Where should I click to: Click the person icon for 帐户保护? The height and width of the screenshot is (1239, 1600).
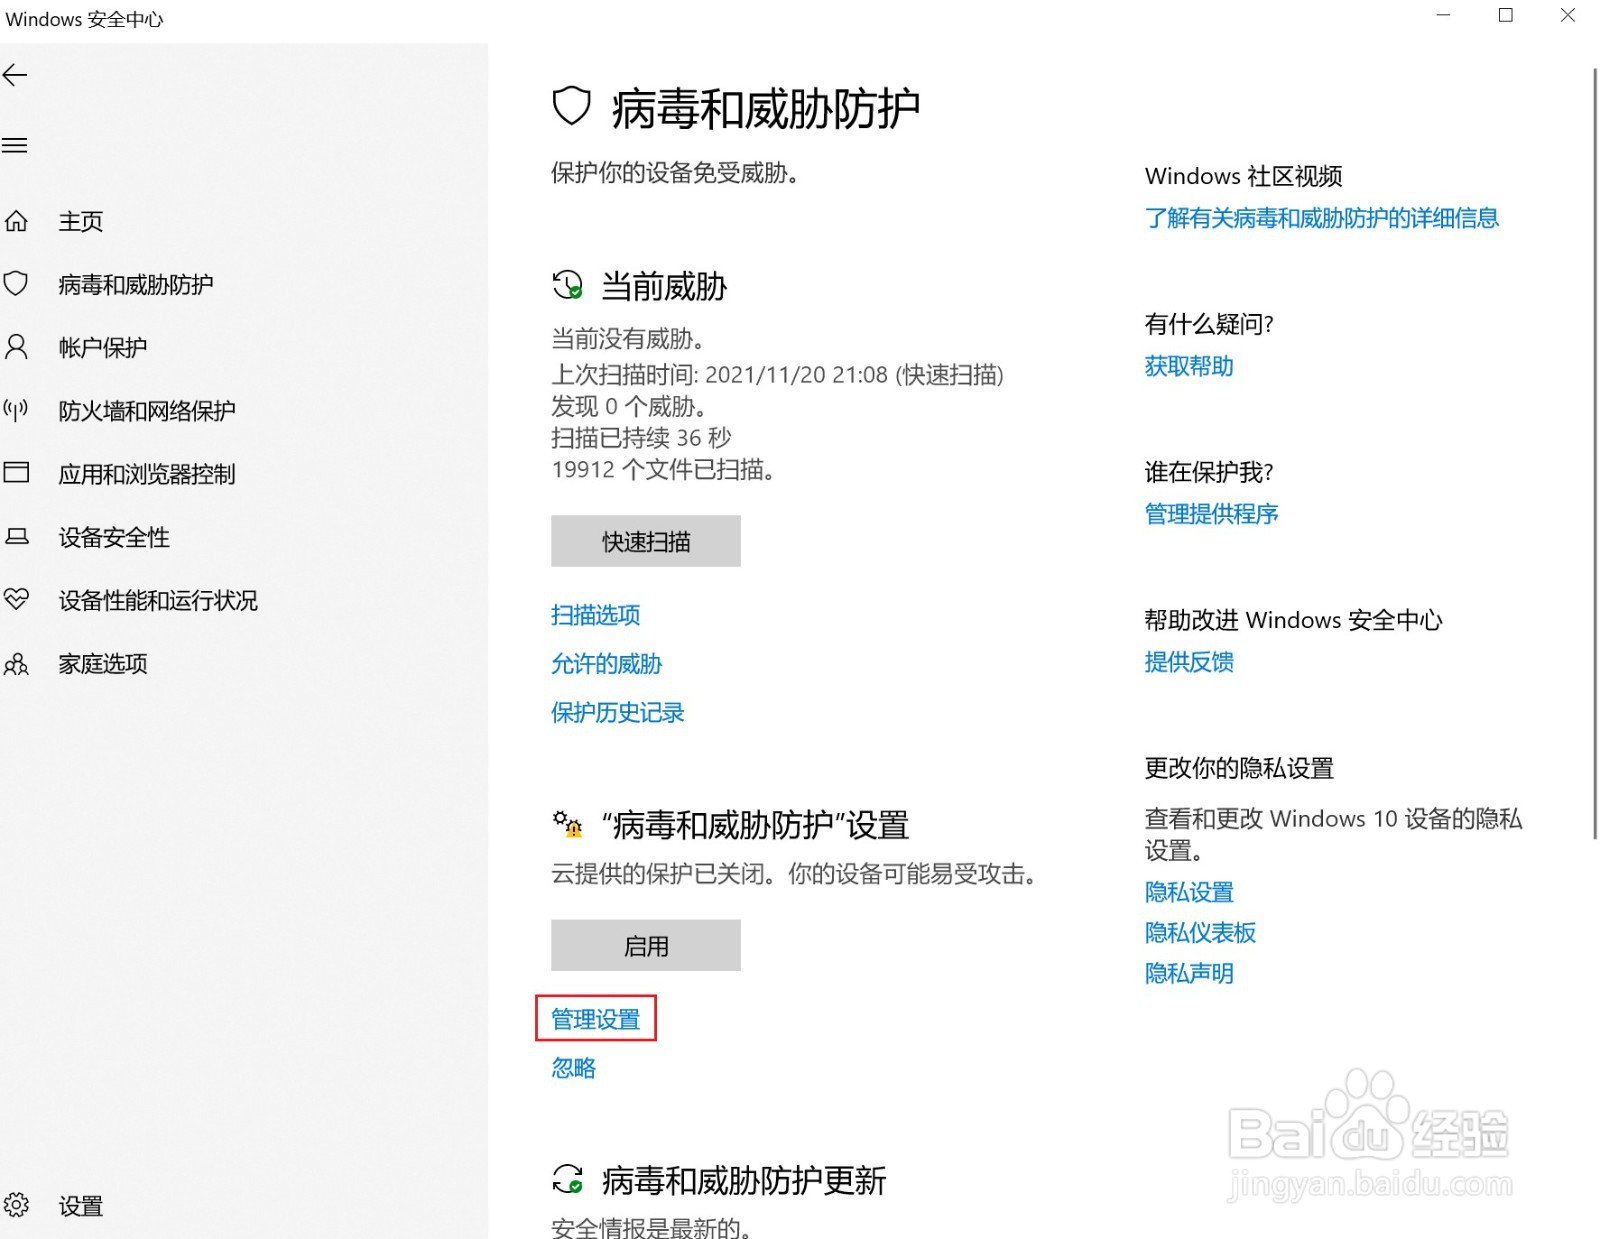click(16, 347)
